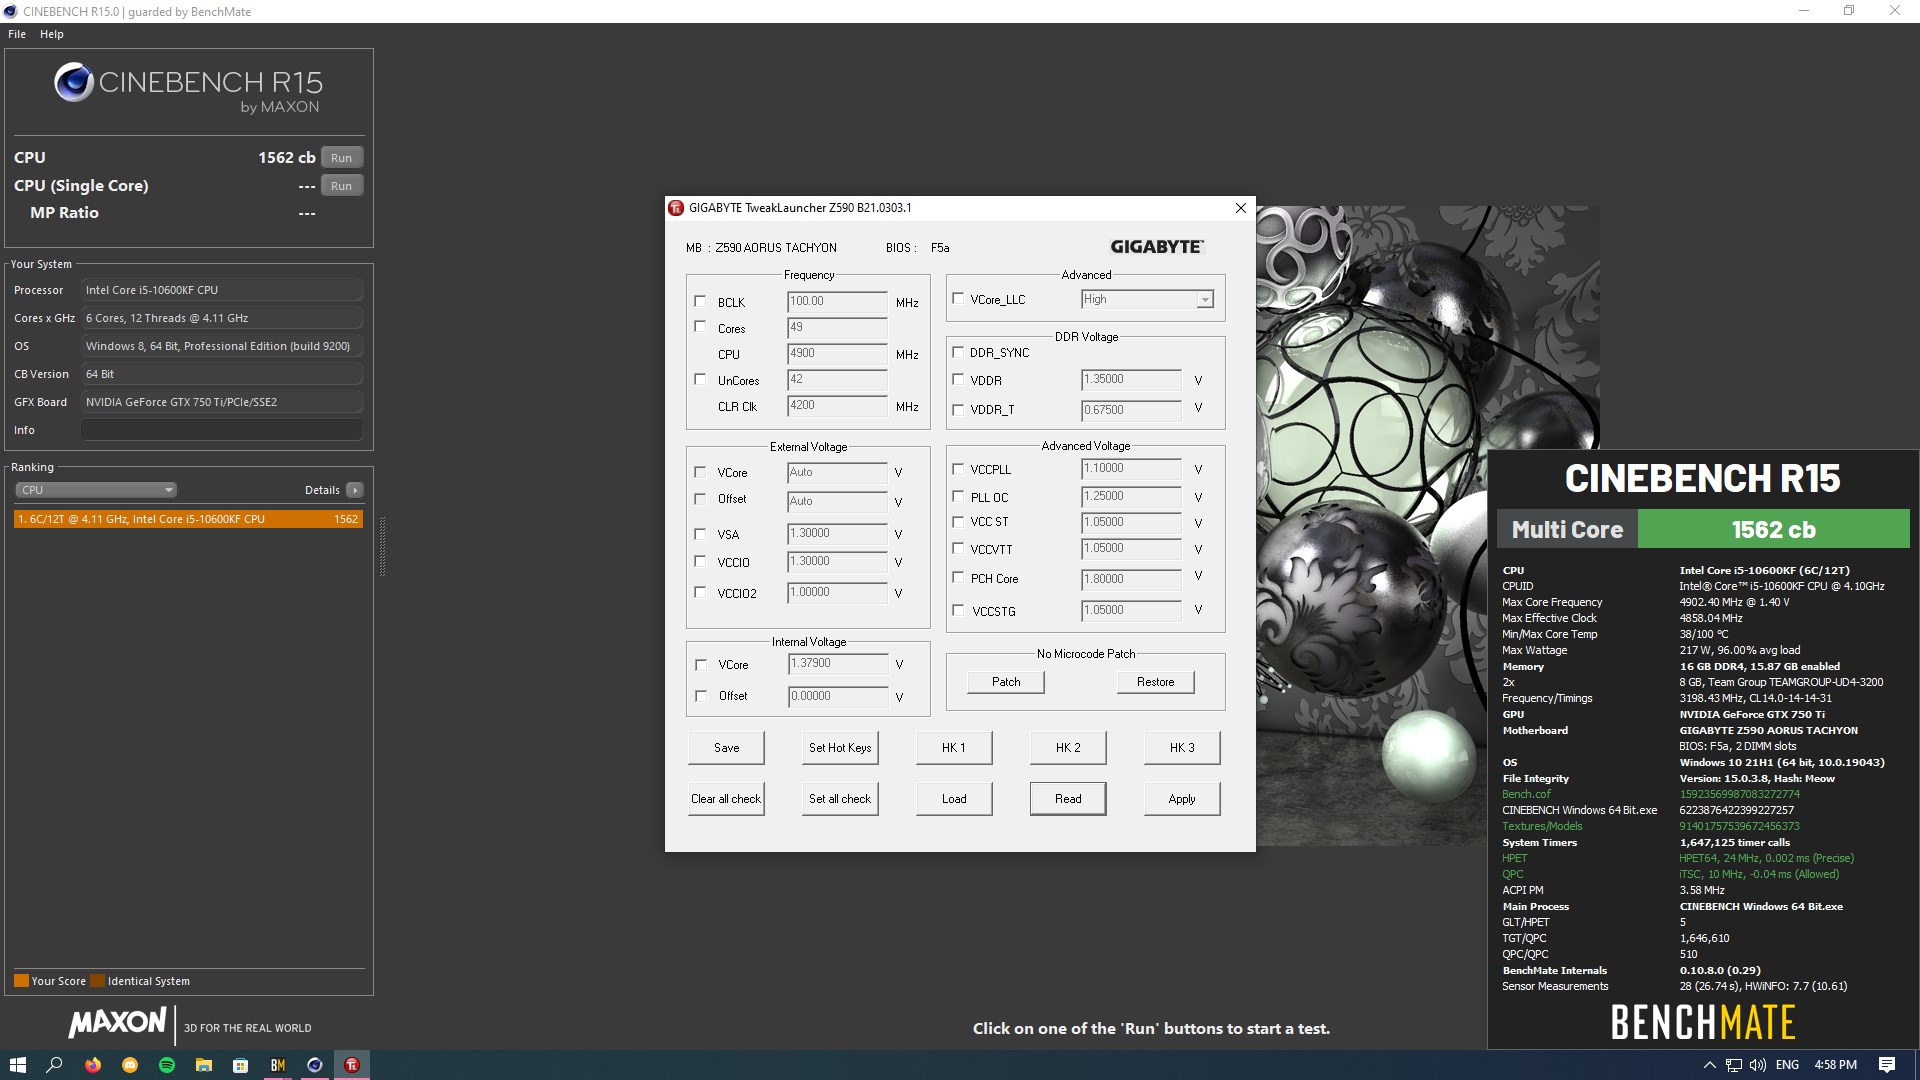
Task: Click the HK 3 button
Action: 1182,748
